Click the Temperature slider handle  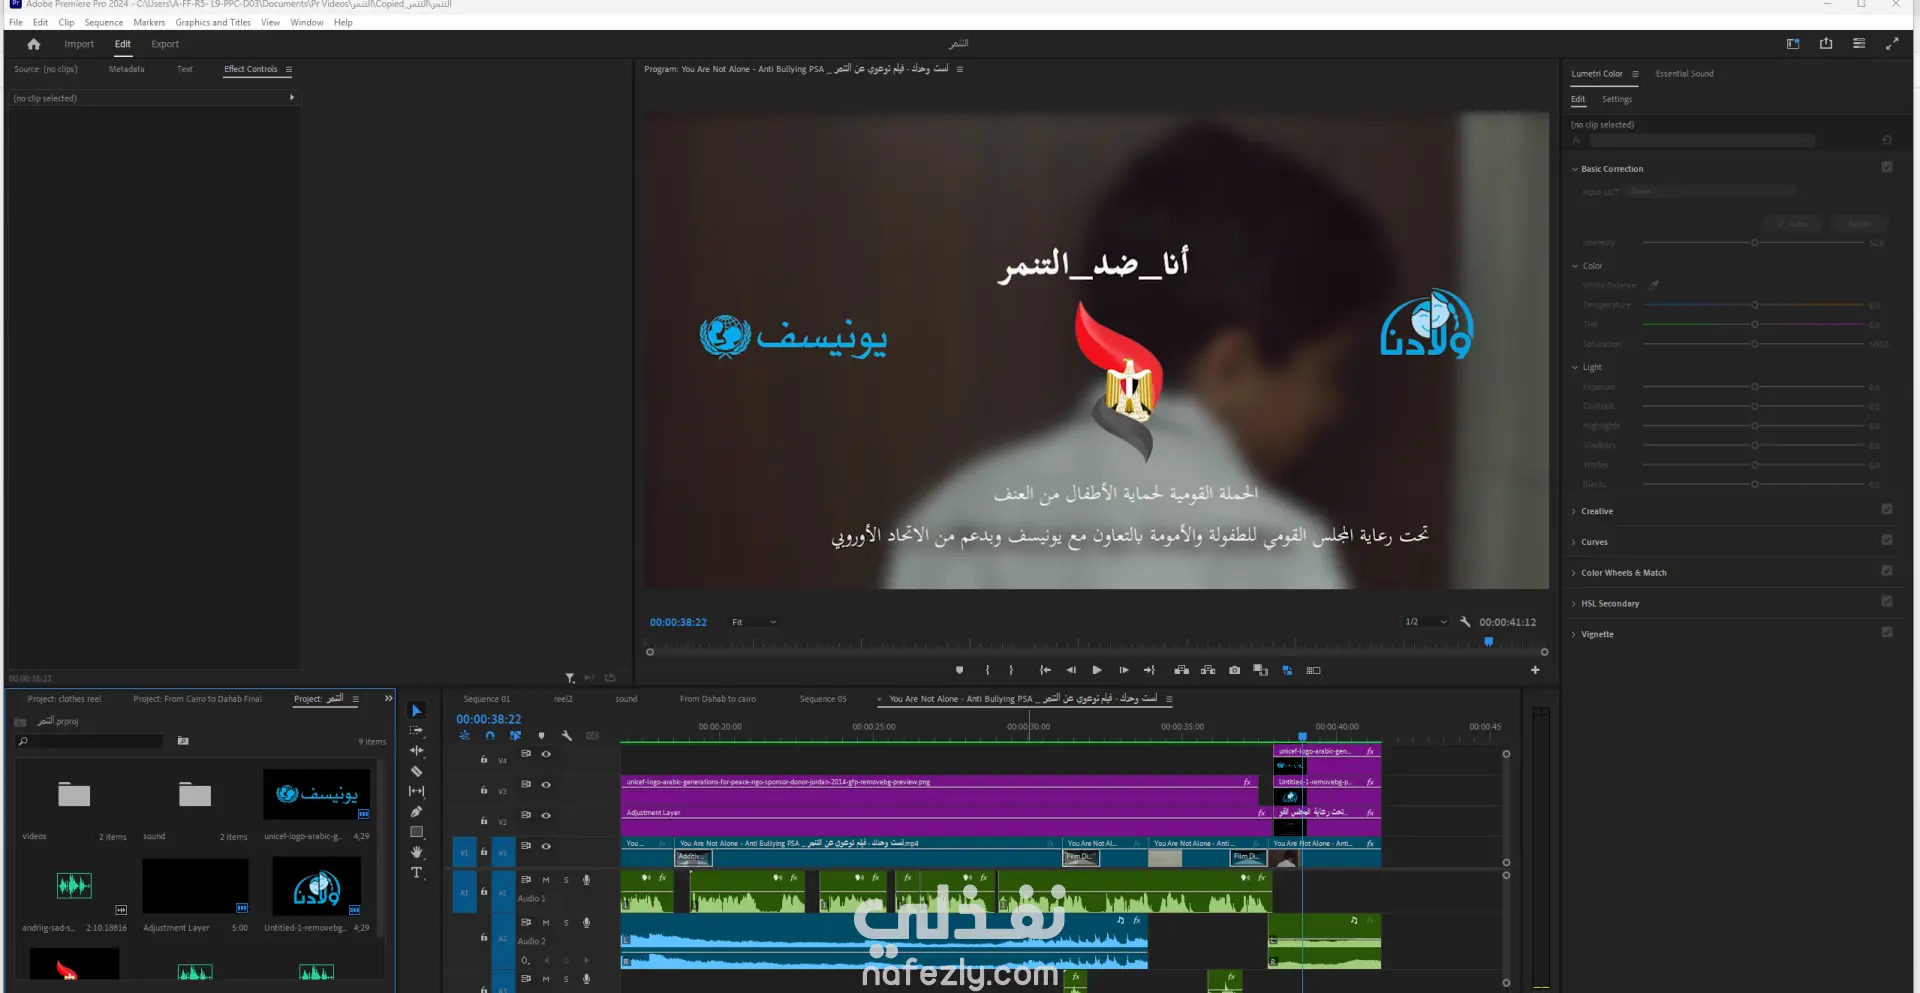click(x=1755, y=305)
